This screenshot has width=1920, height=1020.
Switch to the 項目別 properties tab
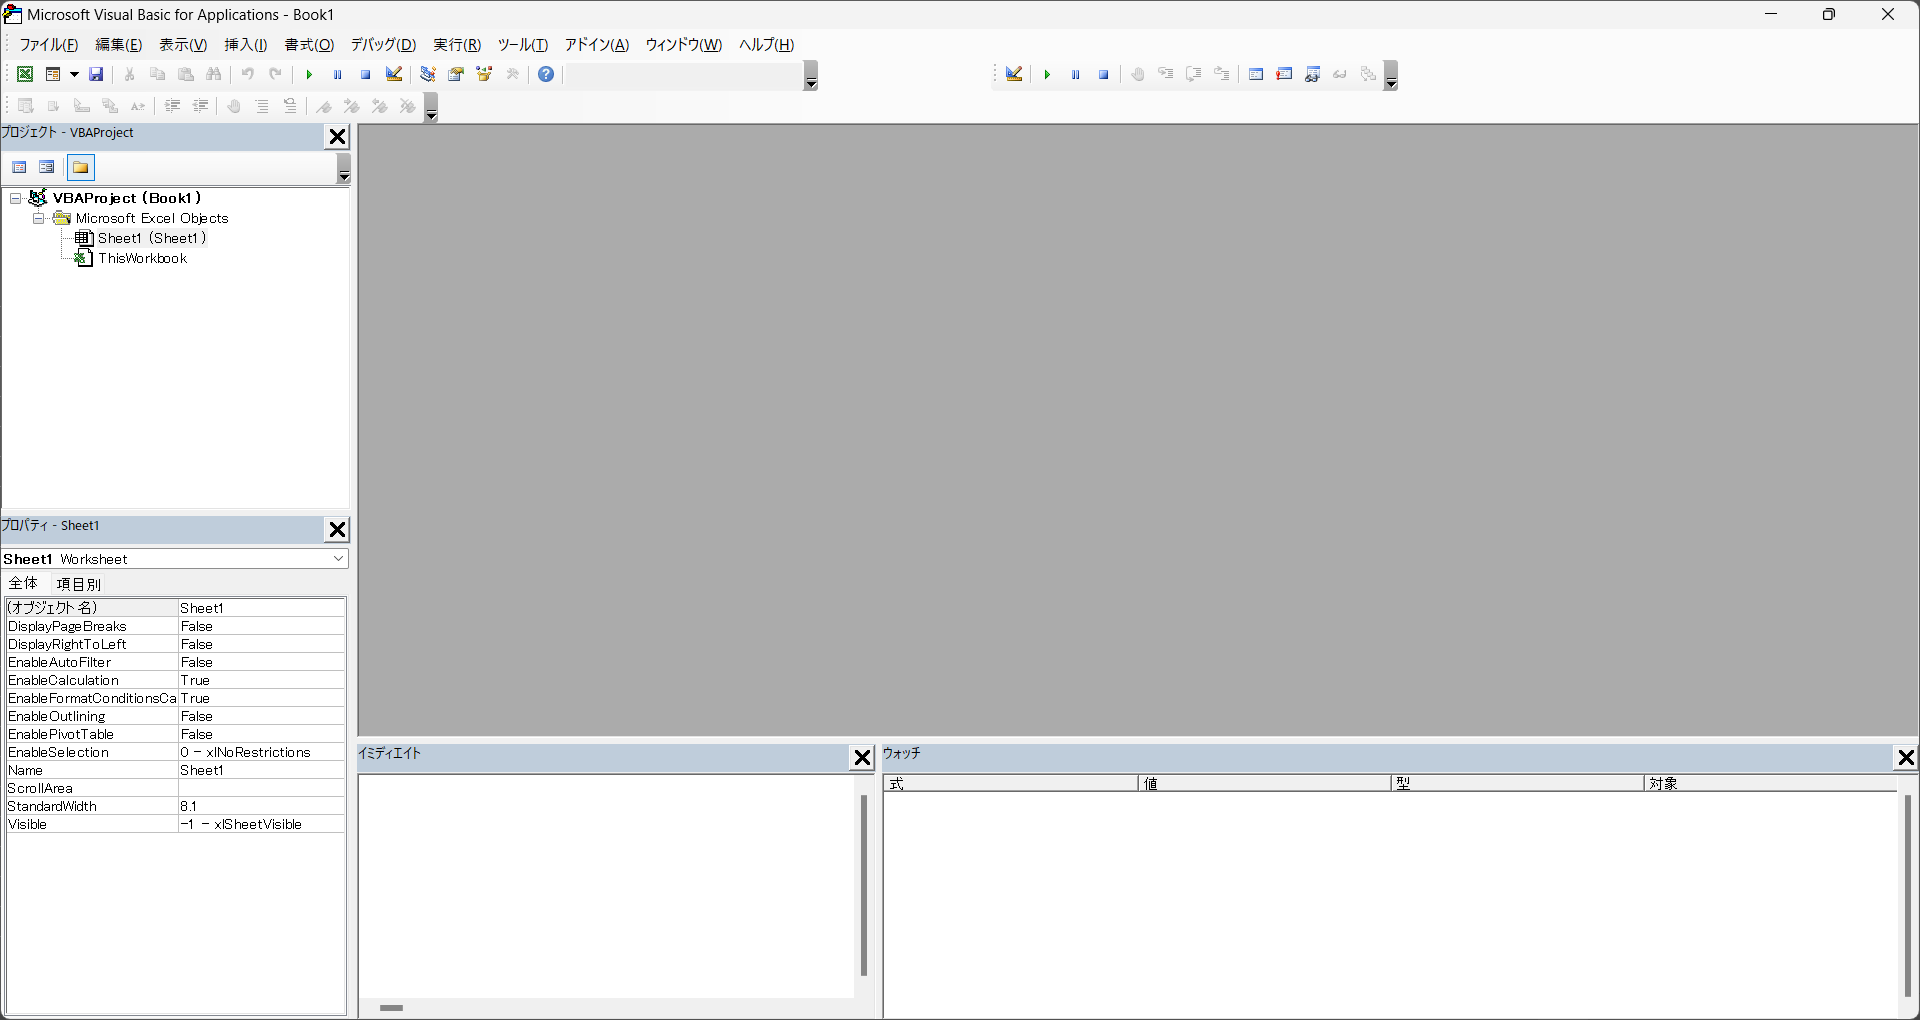coord(78,584)
